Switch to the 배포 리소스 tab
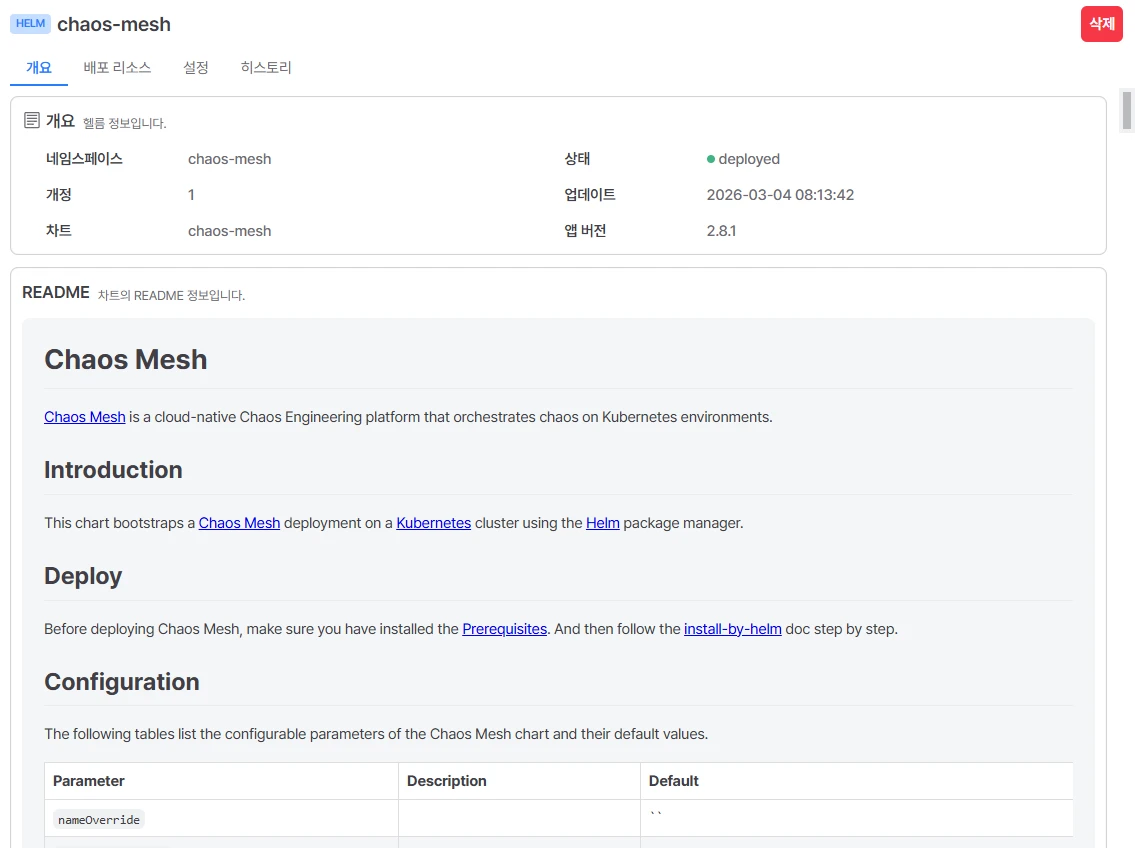Viewport: 1135px width, 848px height. point(117,68)
